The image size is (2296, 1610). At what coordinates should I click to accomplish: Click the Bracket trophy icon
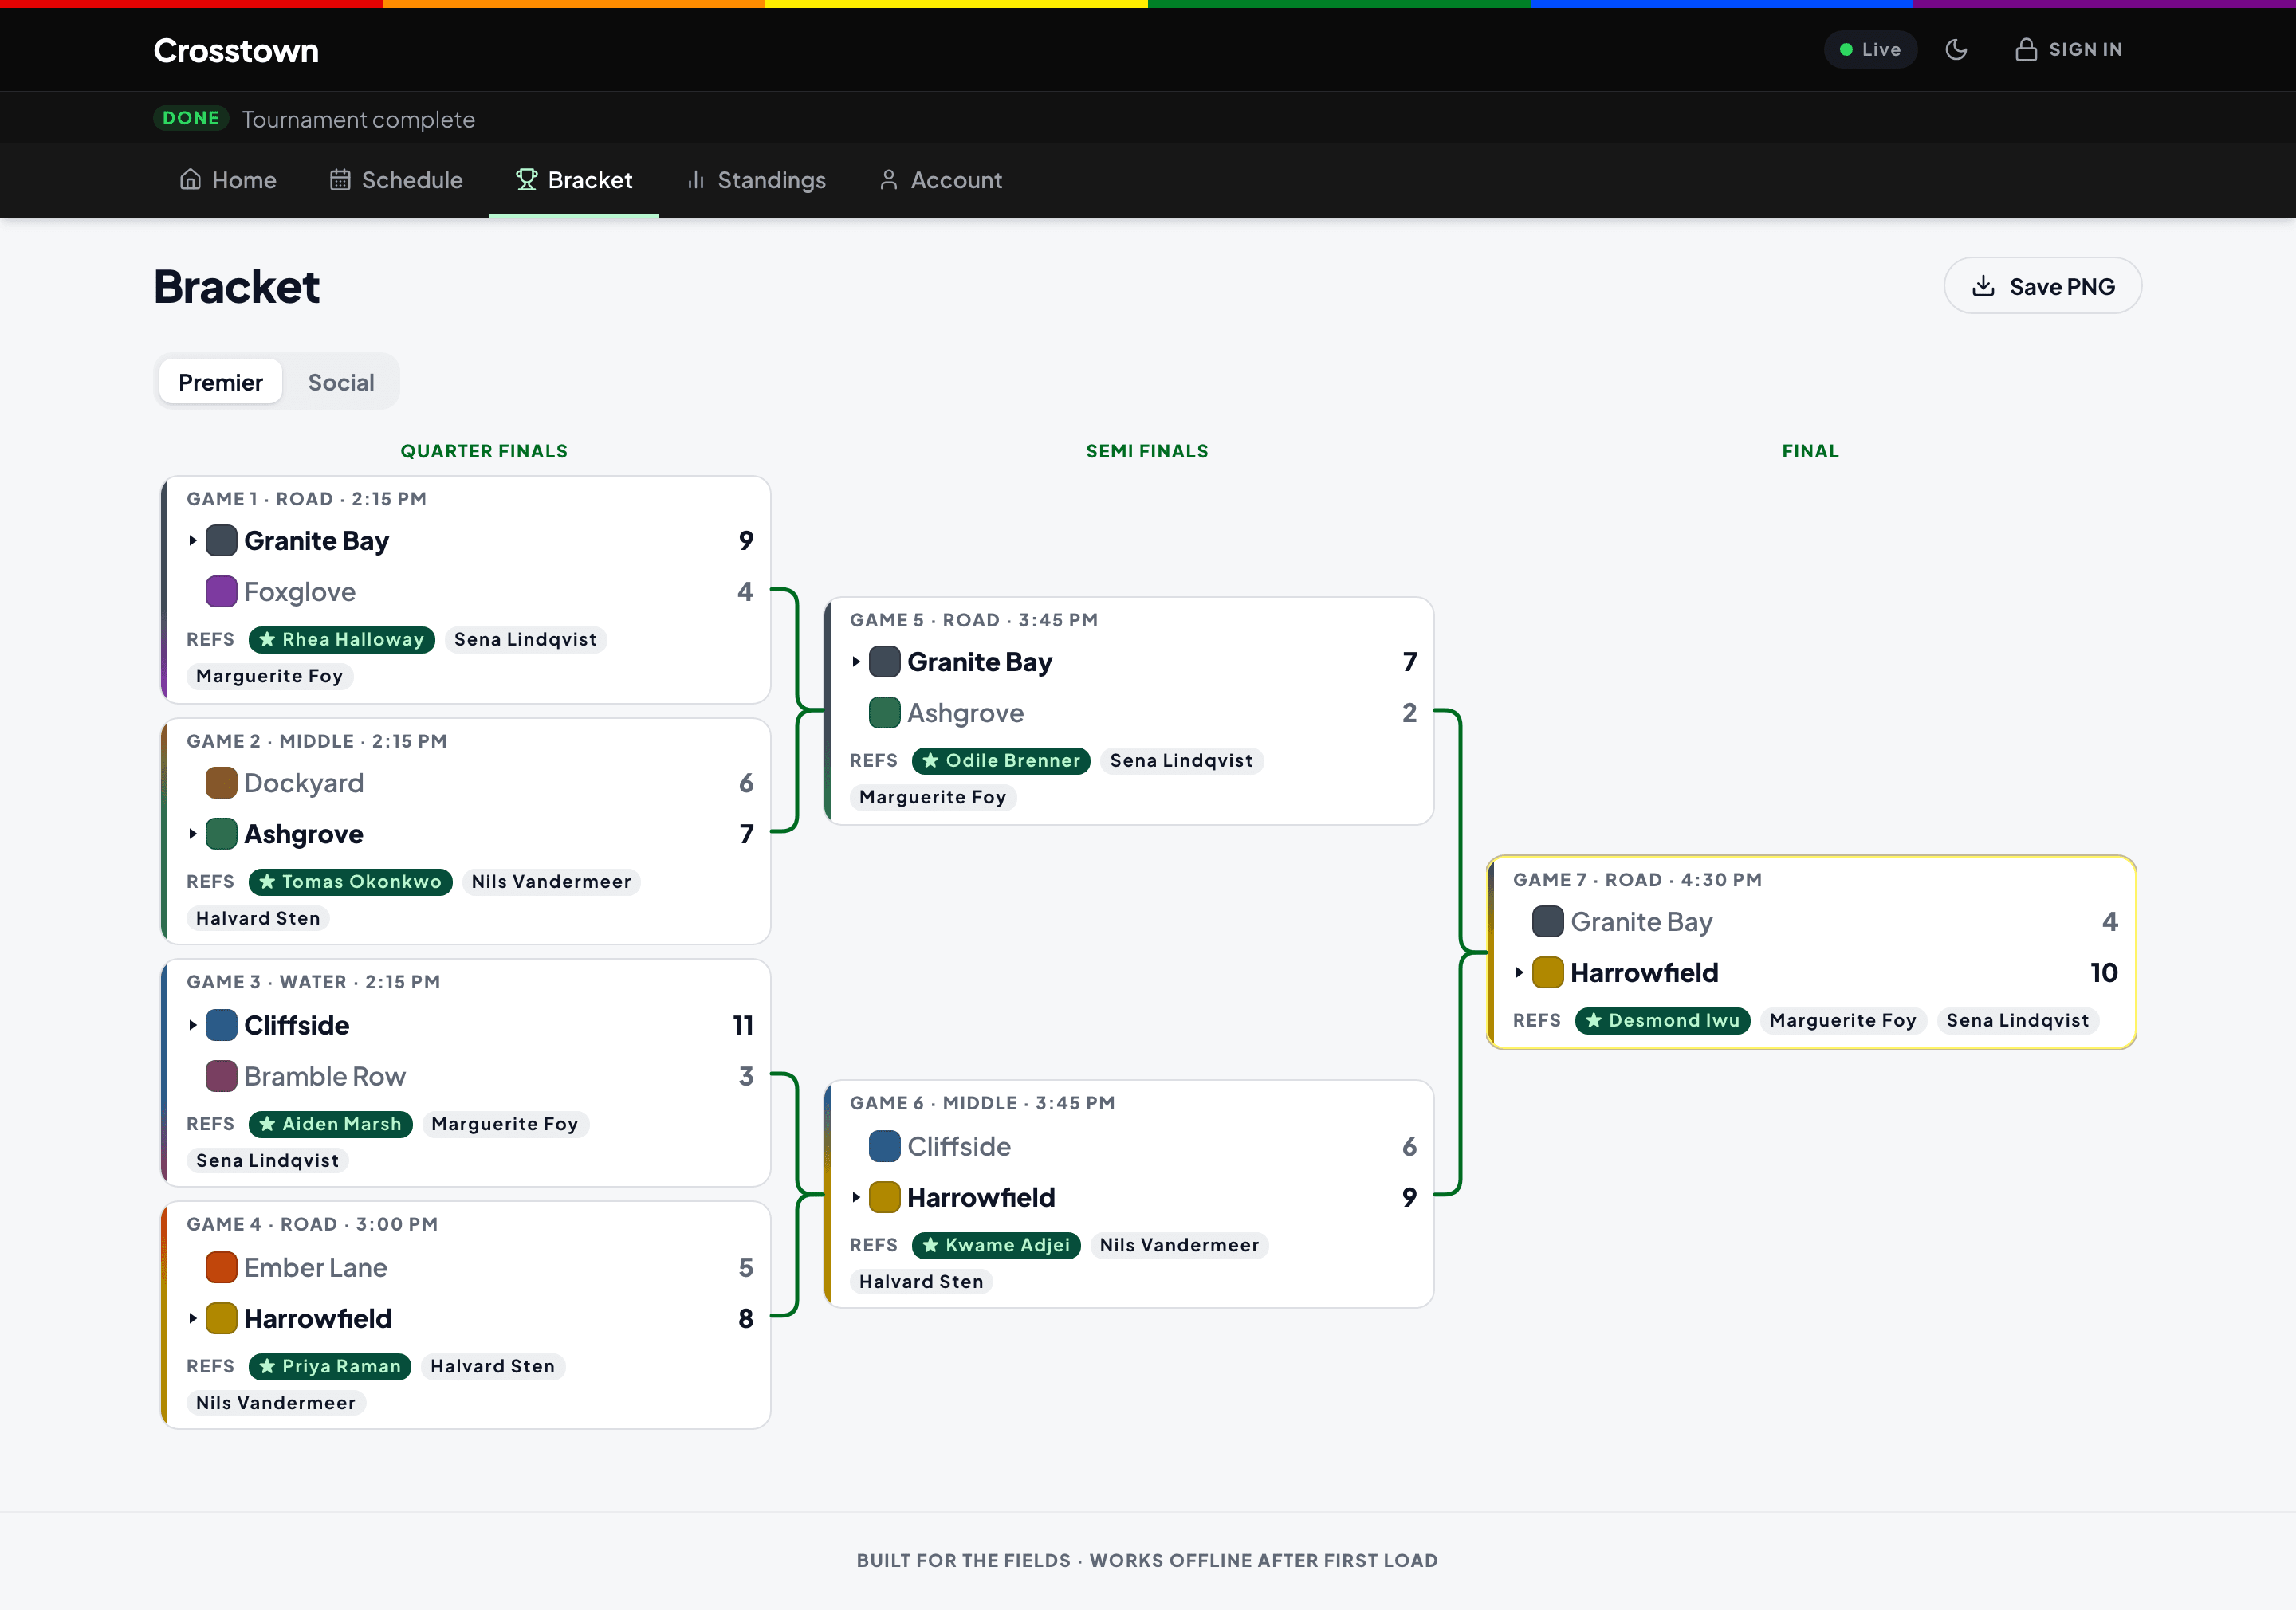point(526,179)
